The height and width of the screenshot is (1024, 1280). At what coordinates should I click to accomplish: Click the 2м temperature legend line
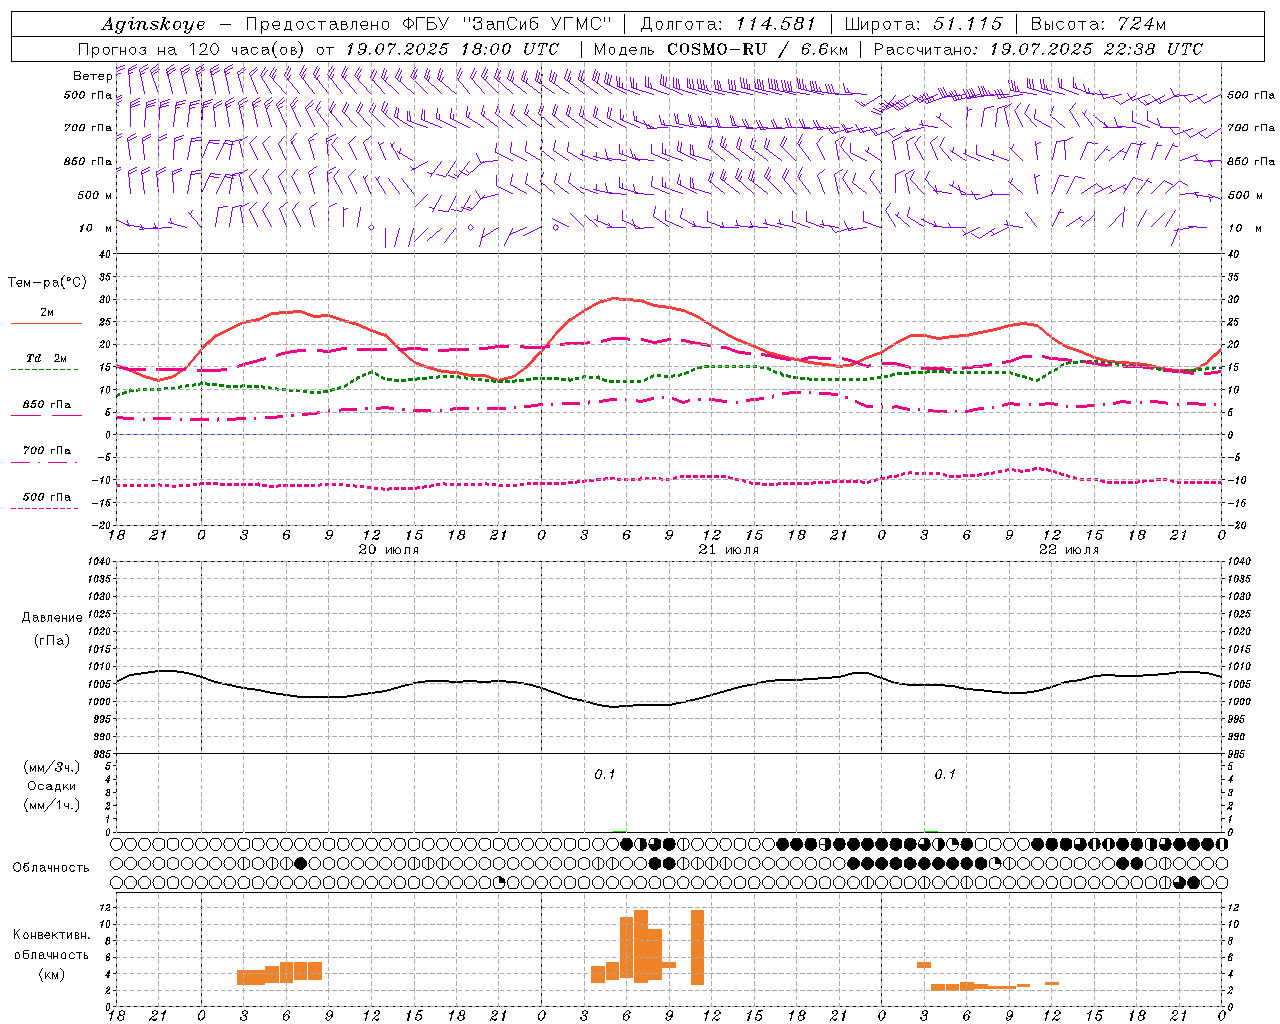(x=46, y=323)
